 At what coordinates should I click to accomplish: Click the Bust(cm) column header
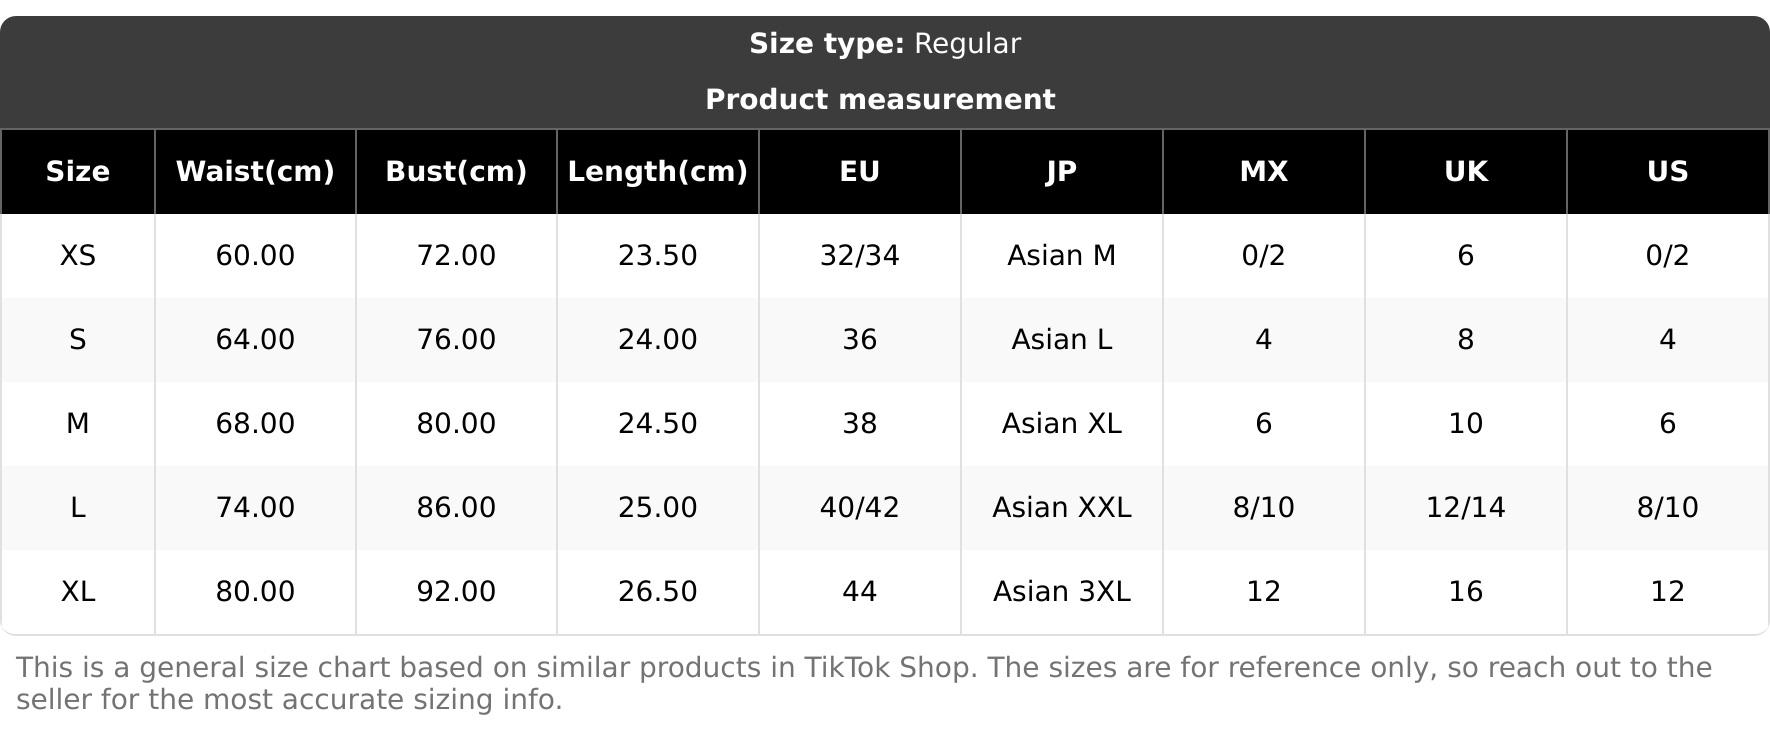point(456,172)
